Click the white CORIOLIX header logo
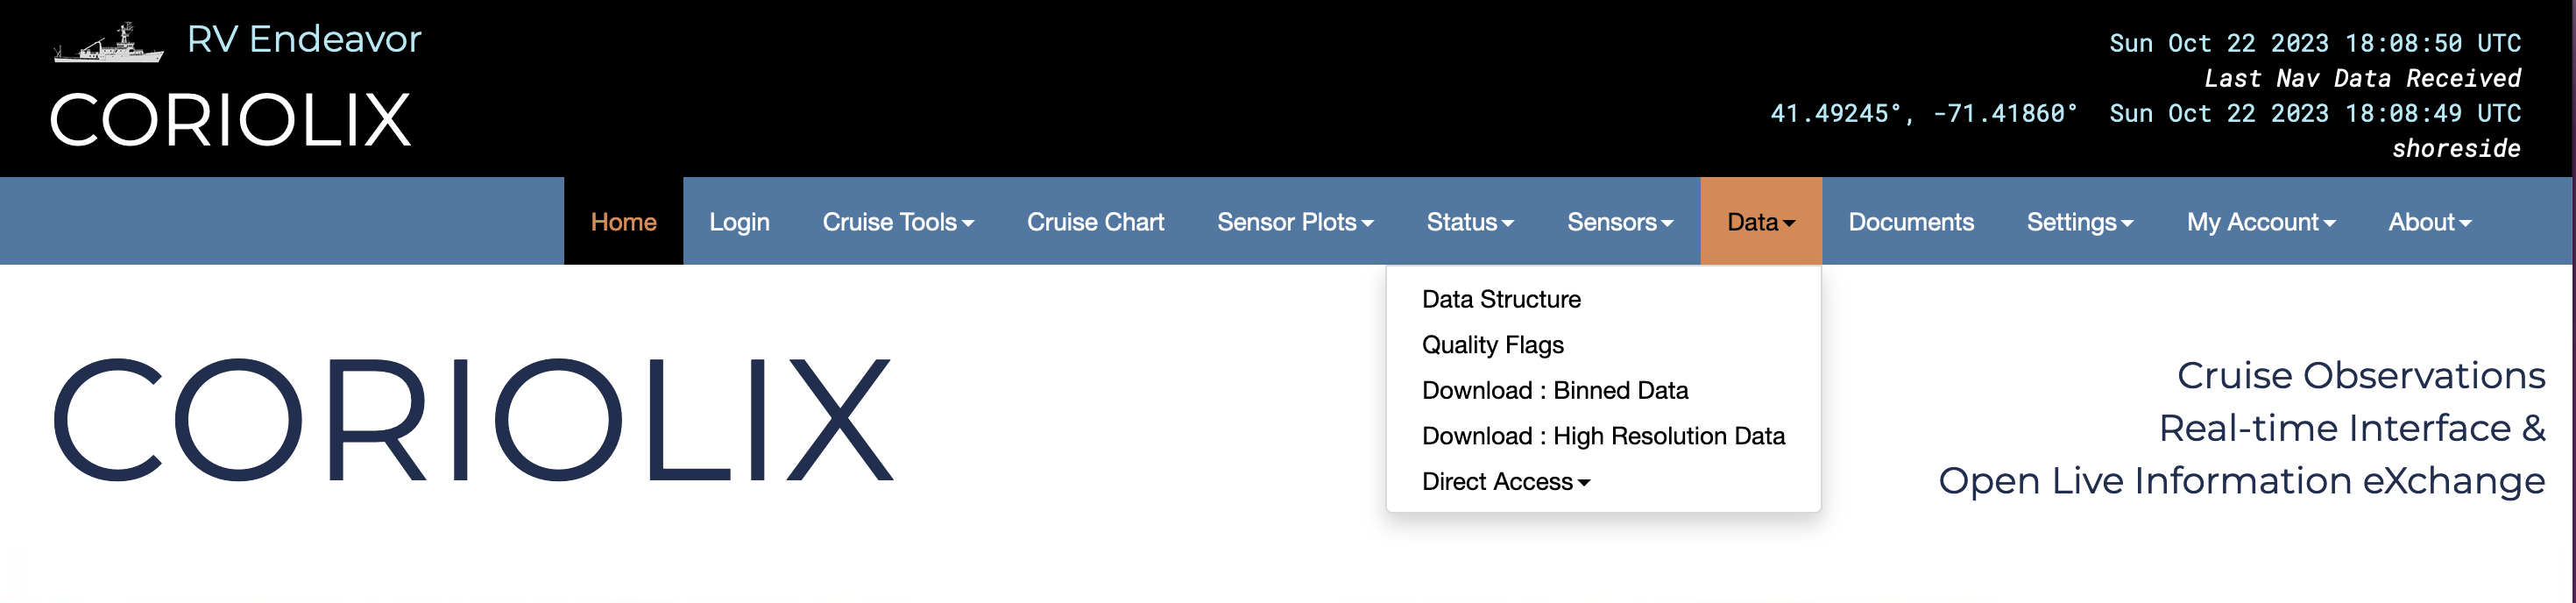The width and height of the screenshot is (2576, 603). pos(230,120)
